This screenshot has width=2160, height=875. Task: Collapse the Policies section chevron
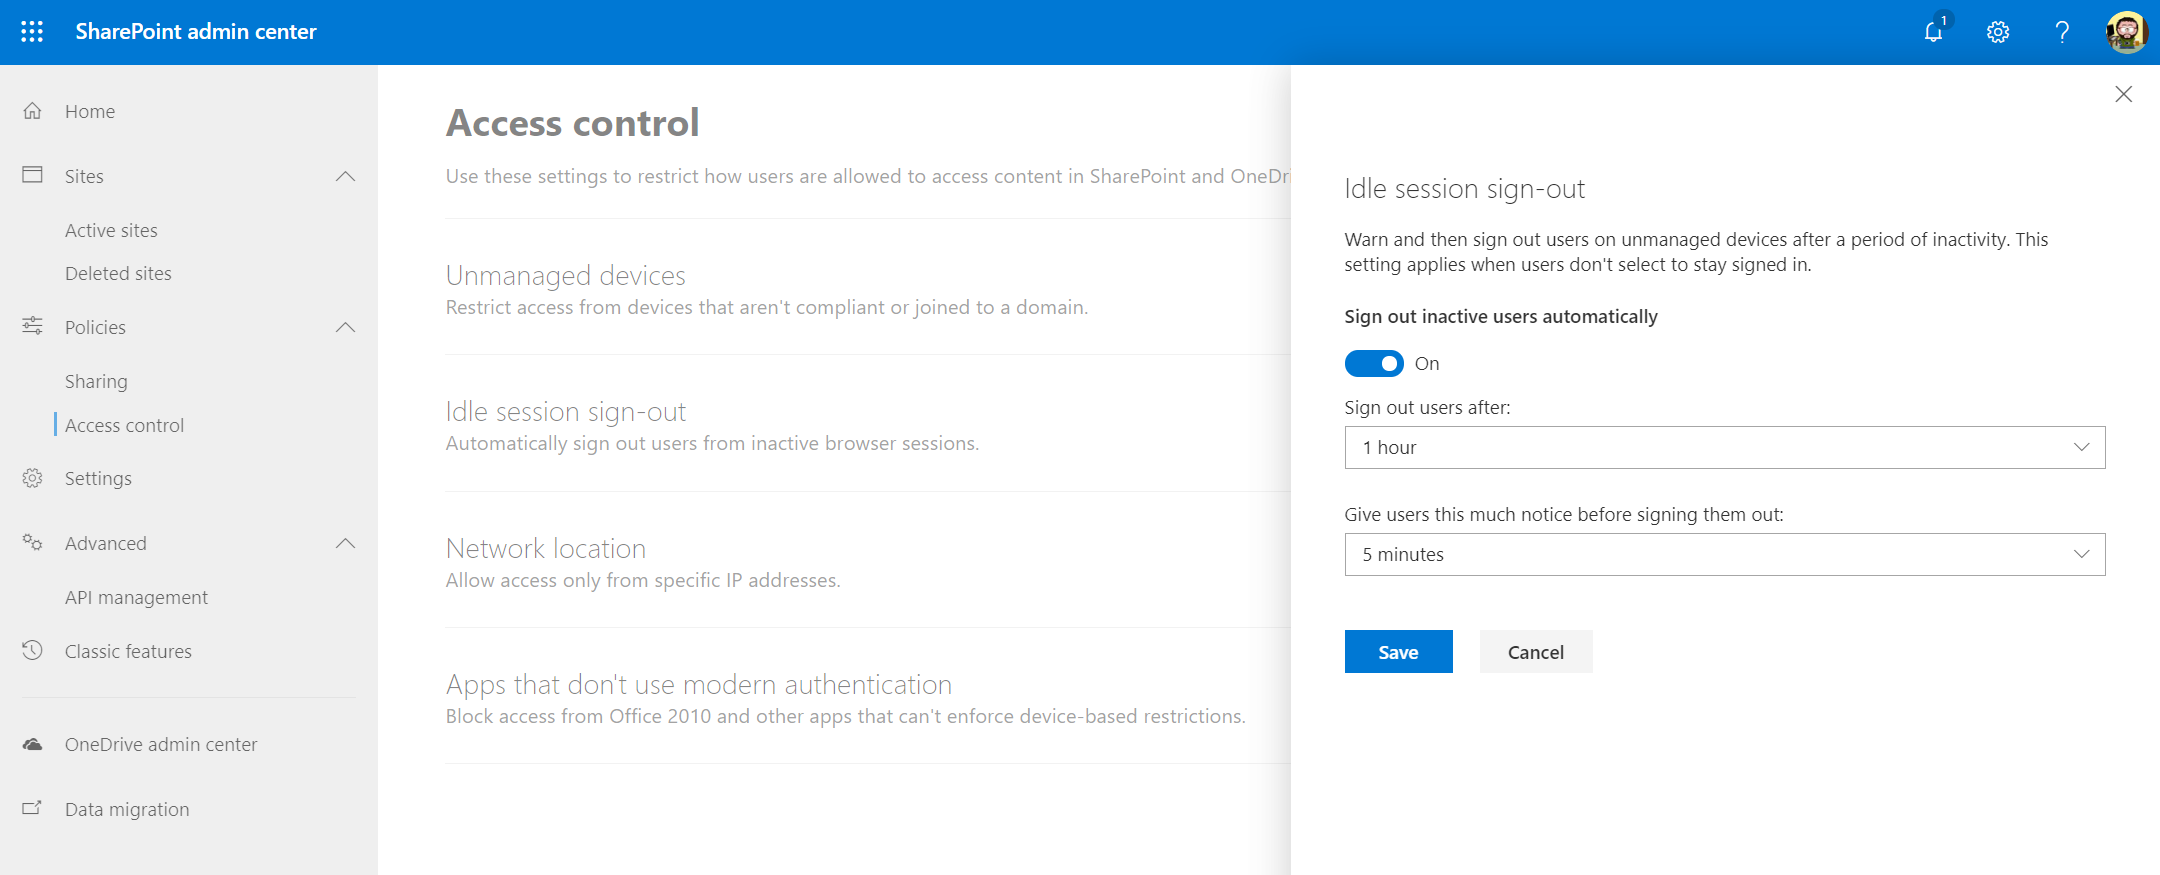[345, 328]
